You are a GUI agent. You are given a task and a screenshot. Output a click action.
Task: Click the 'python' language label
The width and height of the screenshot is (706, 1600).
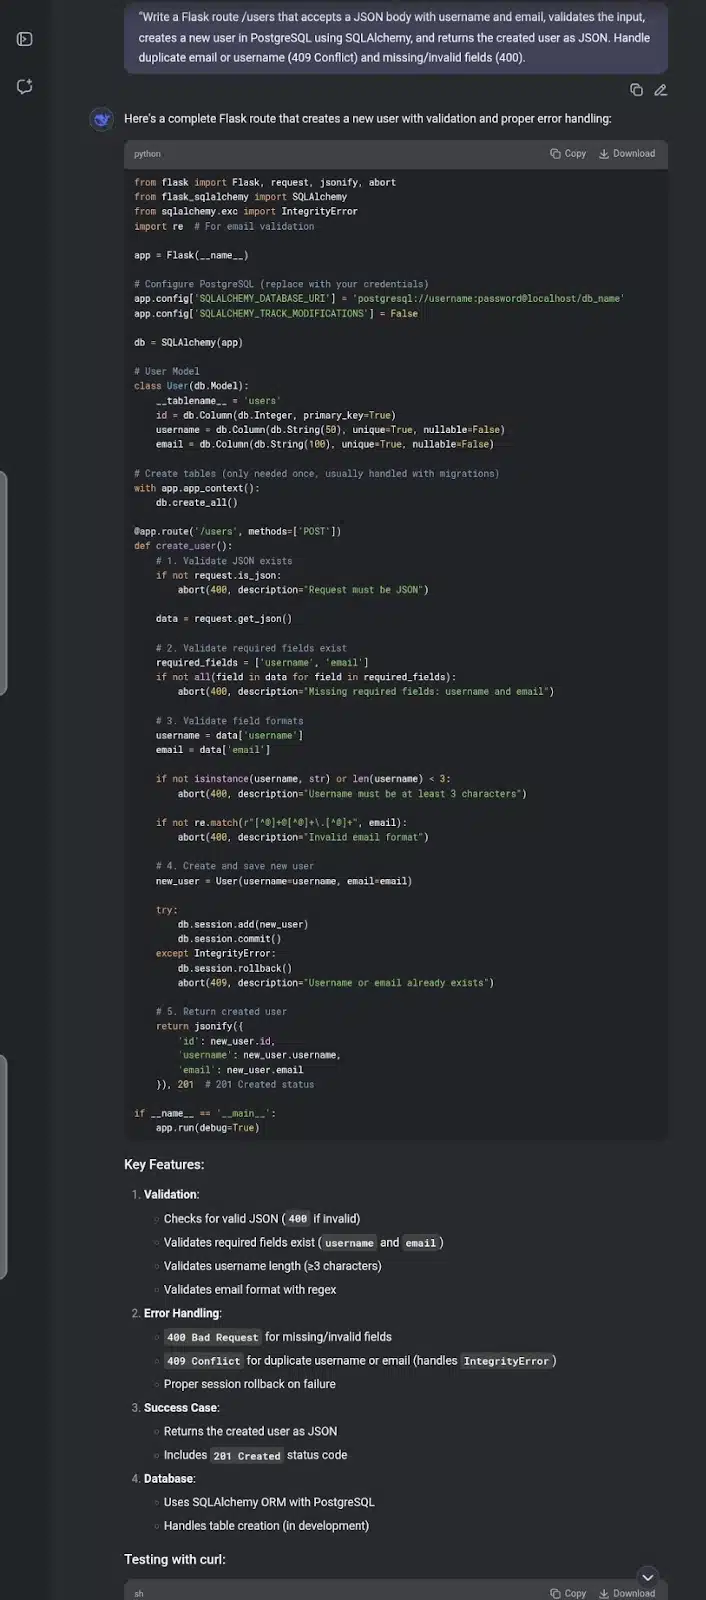click(x=147, y=154)
